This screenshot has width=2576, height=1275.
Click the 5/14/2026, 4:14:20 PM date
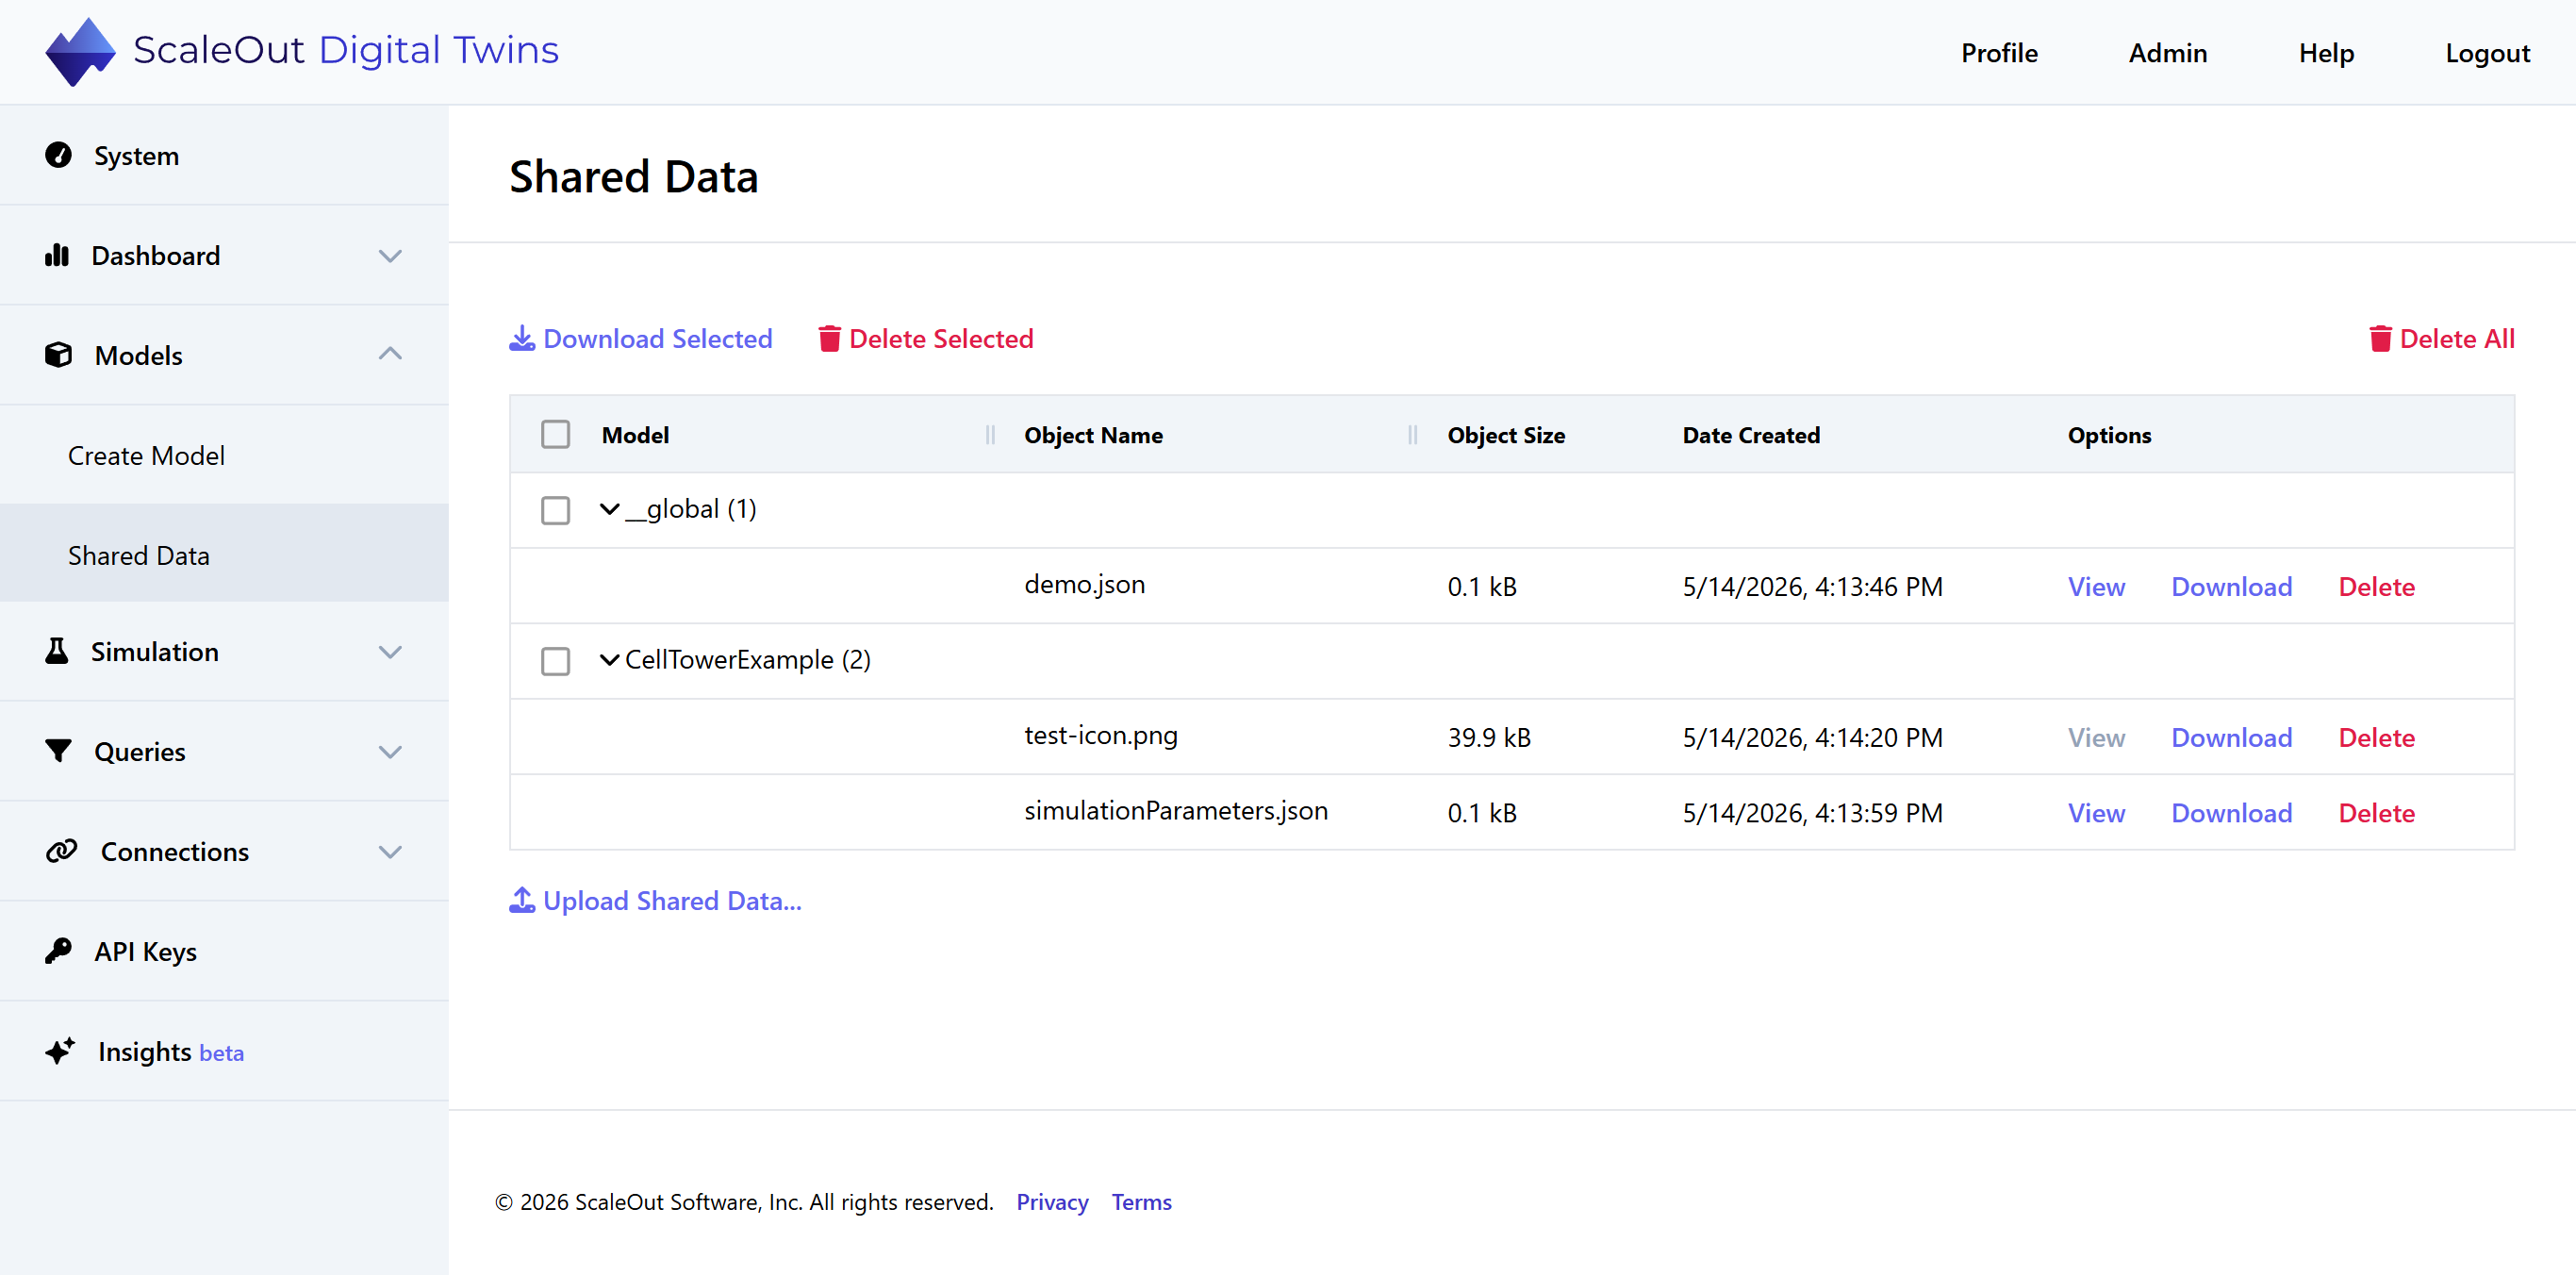coord(1812,737)
